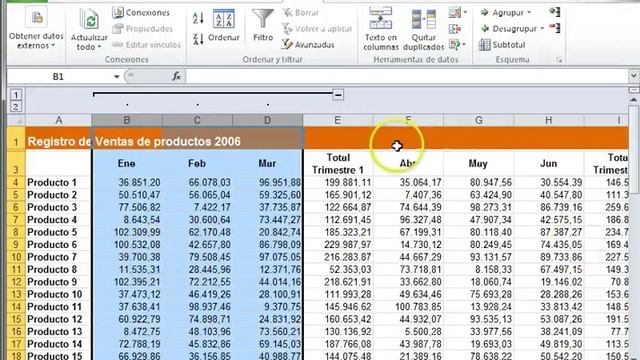Image resolution: width=640 pixels, height=360 pixels.
Task: Select row 10 header
Action: pyautogui.click(x=16, y=257)
